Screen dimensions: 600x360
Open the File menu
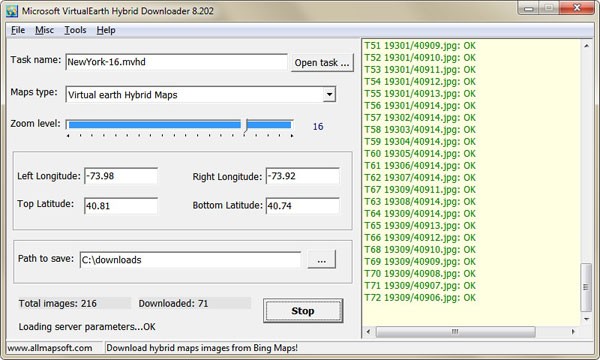(18, 30)
